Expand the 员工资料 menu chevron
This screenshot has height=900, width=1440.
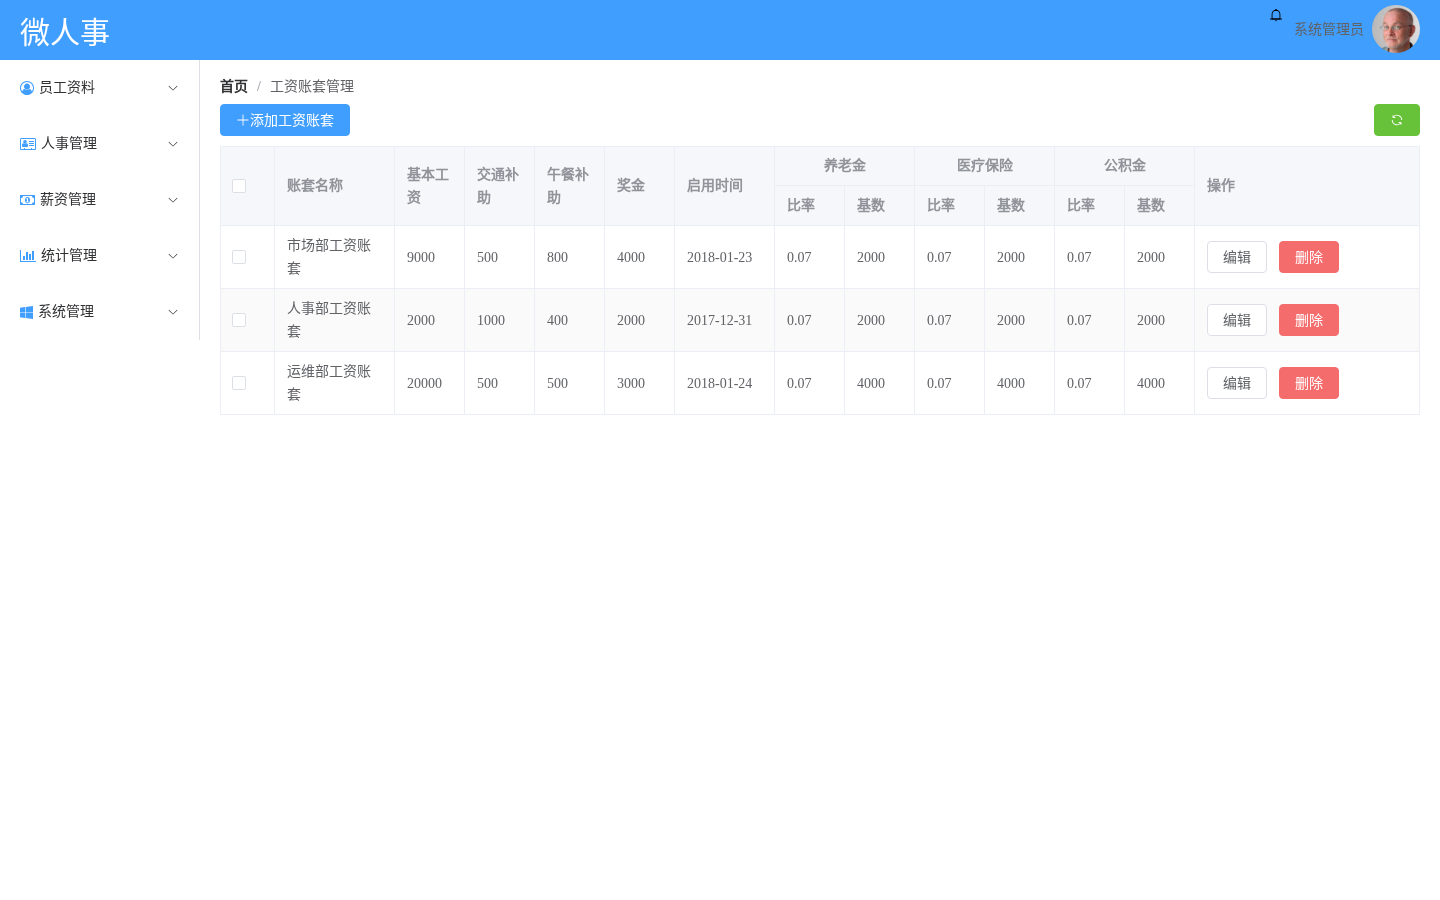tap(173, 88)
